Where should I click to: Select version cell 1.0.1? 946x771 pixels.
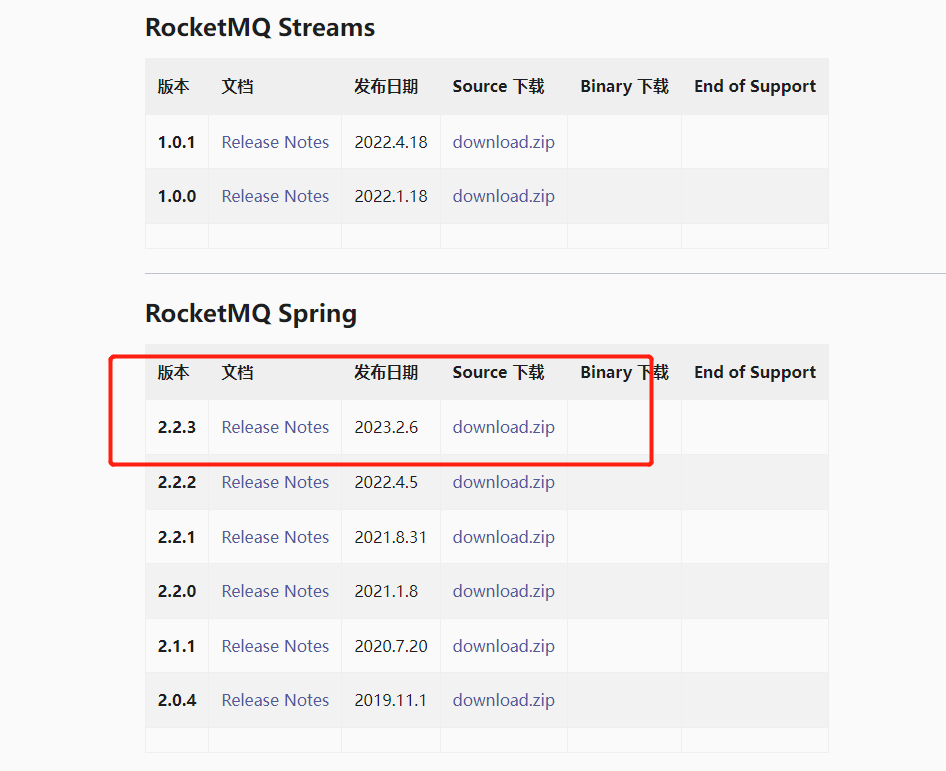point(176,142)
